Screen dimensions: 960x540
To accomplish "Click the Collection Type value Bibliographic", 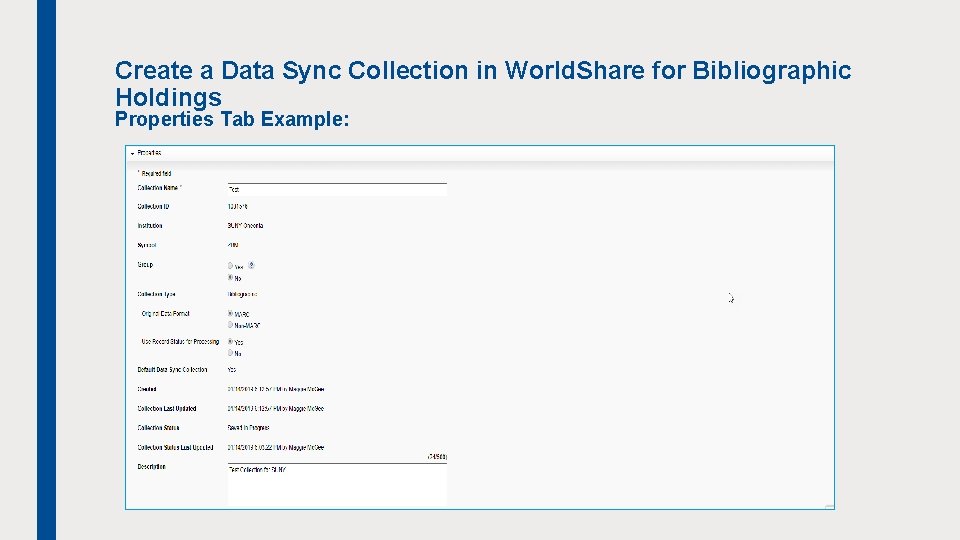I will click(242, 294).
